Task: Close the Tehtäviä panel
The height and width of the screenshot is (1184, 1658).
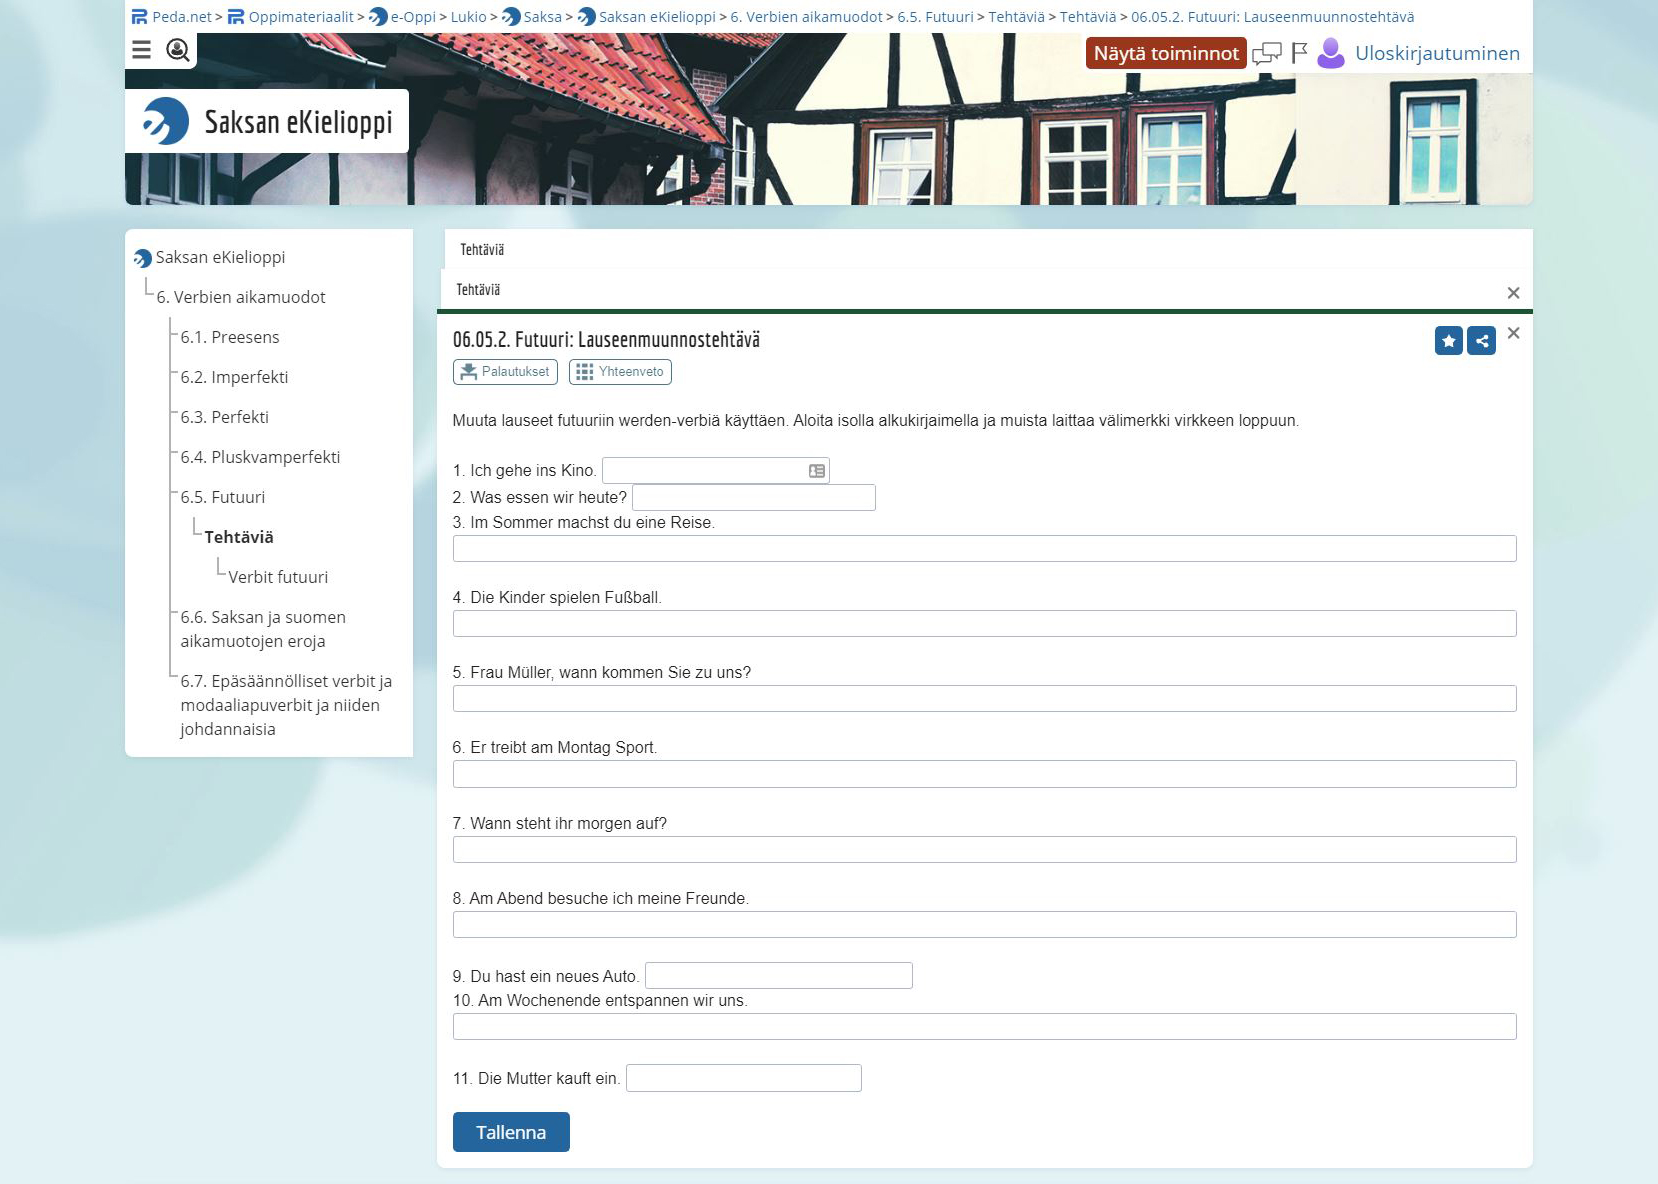Action: [x=1513, y=293]
